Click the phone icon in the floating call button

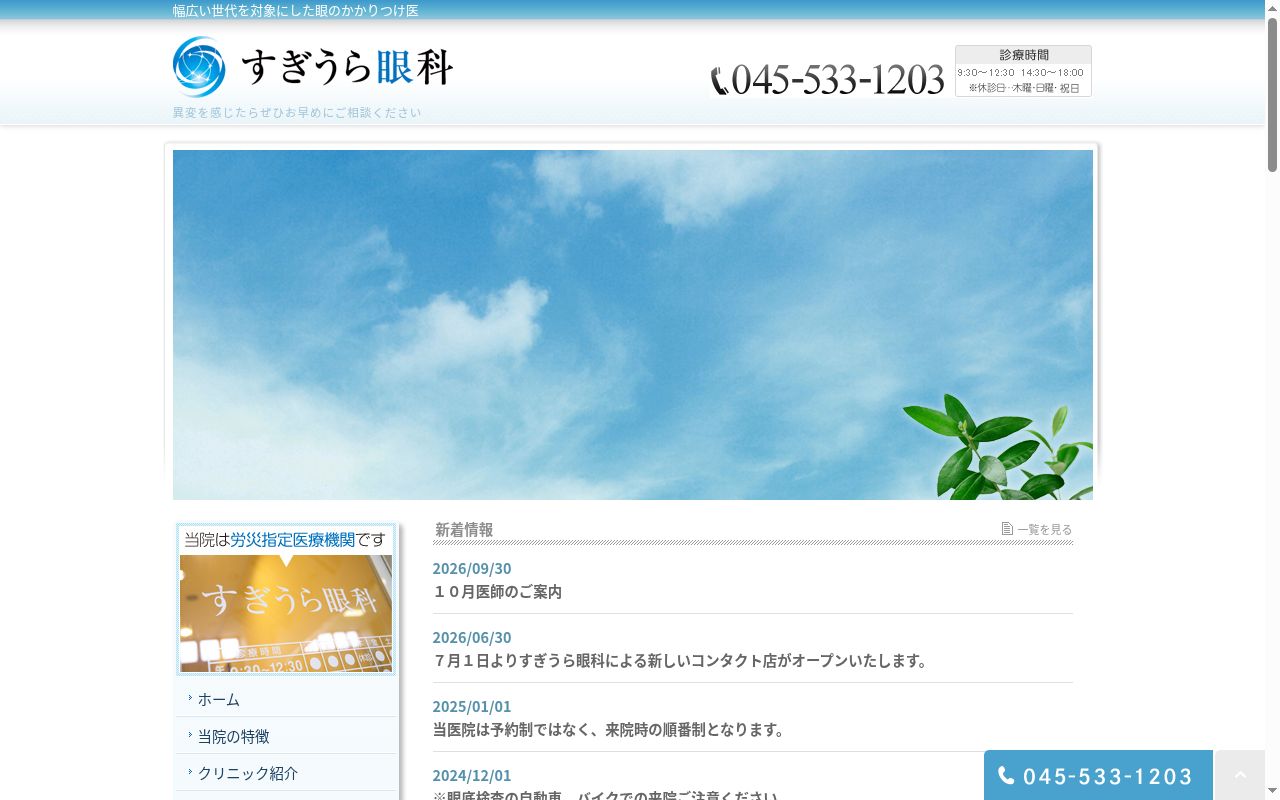[x=1006, y=775]
